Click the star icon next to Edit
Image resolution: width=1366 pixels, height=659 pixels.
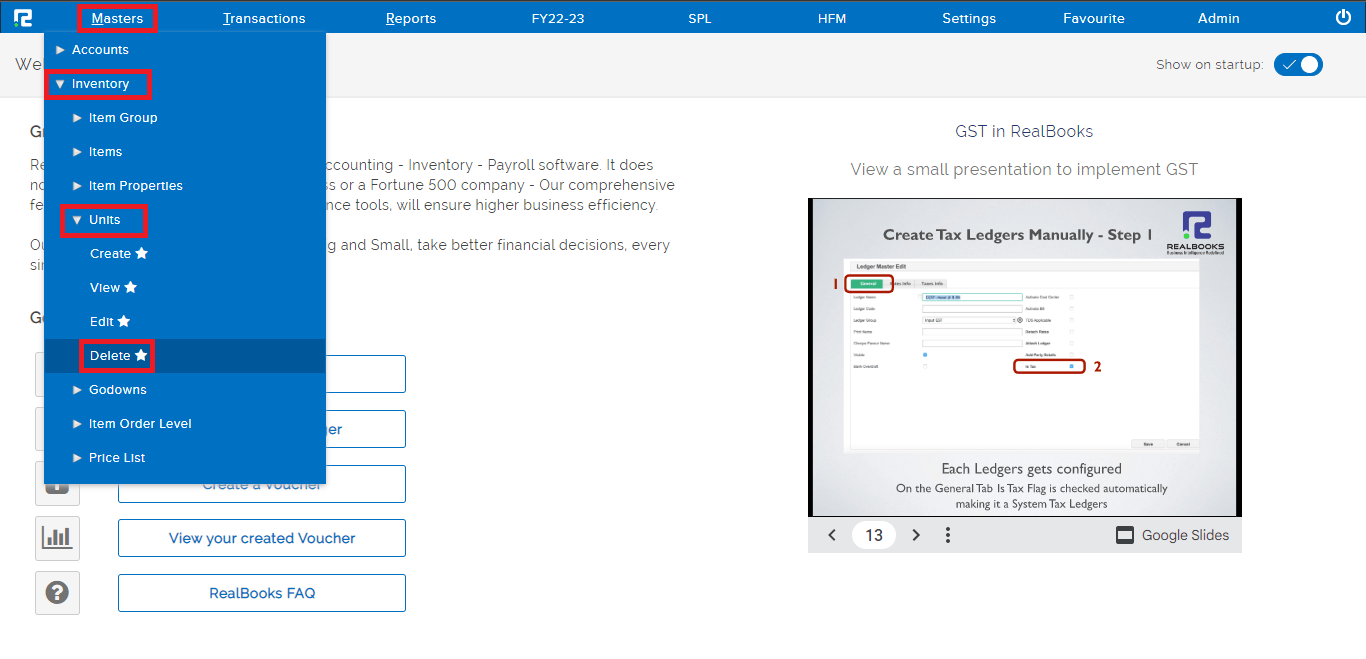pyautogui.click(x=124, y=322)
